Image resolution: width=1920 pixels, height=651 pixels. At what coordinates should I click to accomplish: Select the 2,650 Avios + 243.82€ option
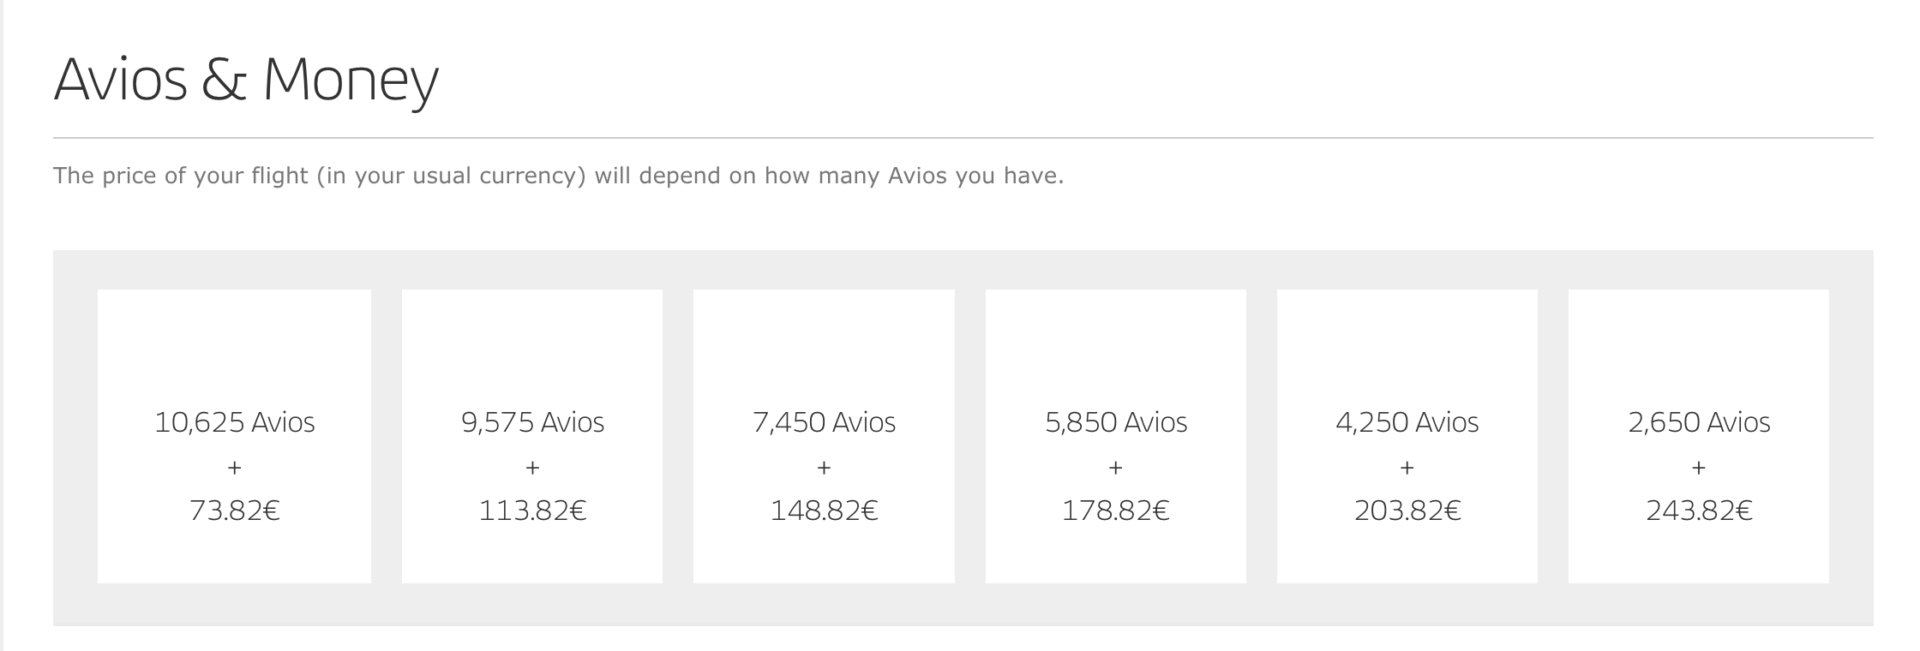[1699, 436]
